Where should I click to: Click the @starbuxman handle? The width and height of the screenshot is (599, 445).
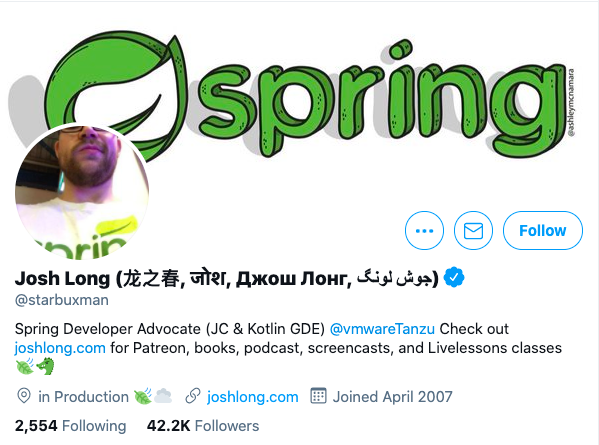(x=62, y=300)
